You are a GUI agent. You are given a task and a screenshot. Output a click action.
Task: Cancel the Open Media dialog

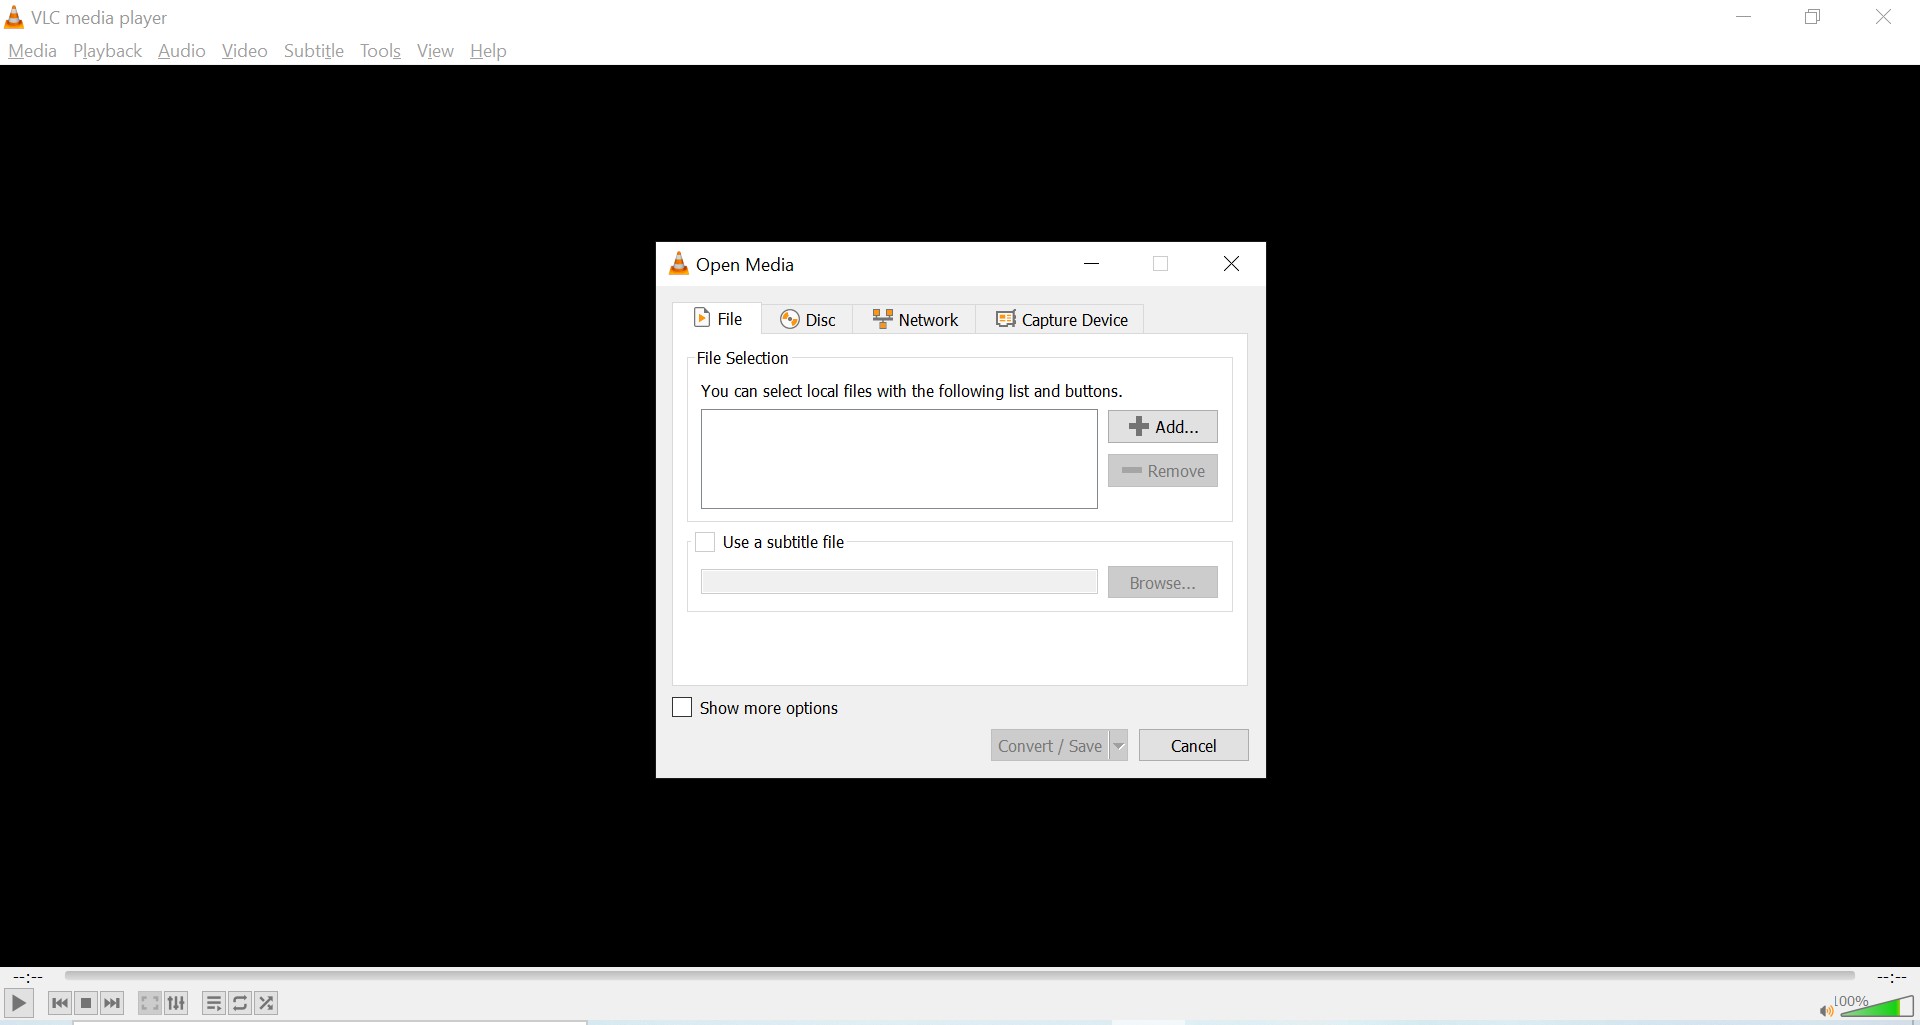(x=1193, y=745)
